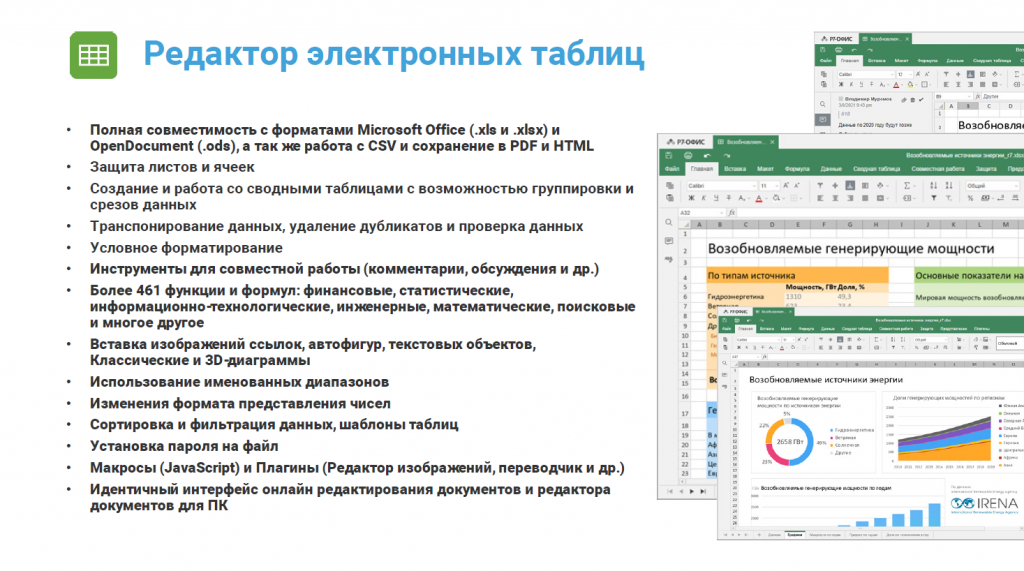Select column E header in middle window
This screenshot has width=1024, height=571.
coord(797,224)
